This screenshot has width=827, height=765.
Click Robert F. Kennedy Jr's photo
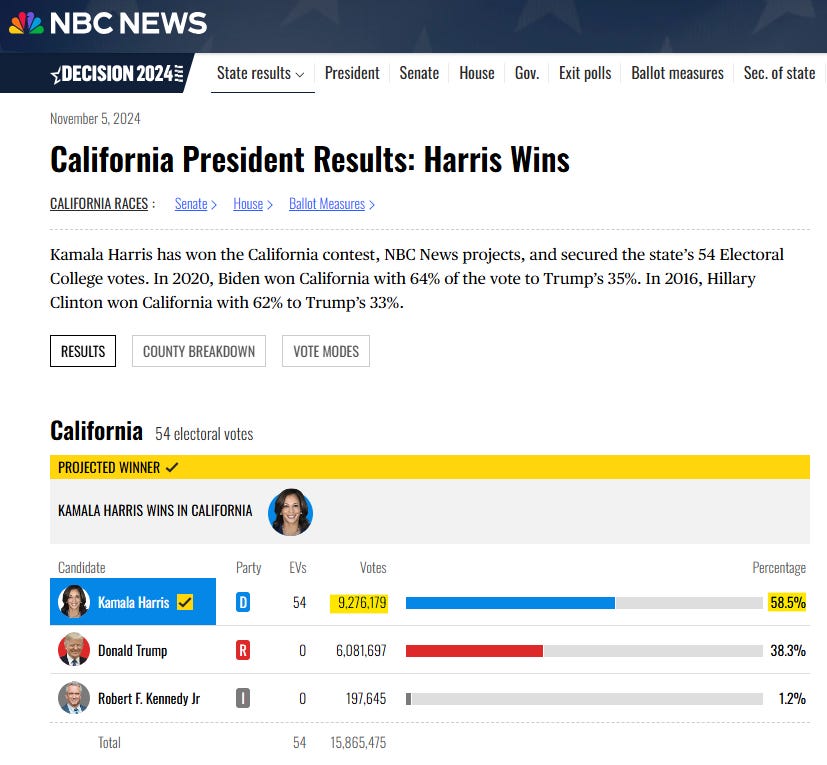(74, 697)
